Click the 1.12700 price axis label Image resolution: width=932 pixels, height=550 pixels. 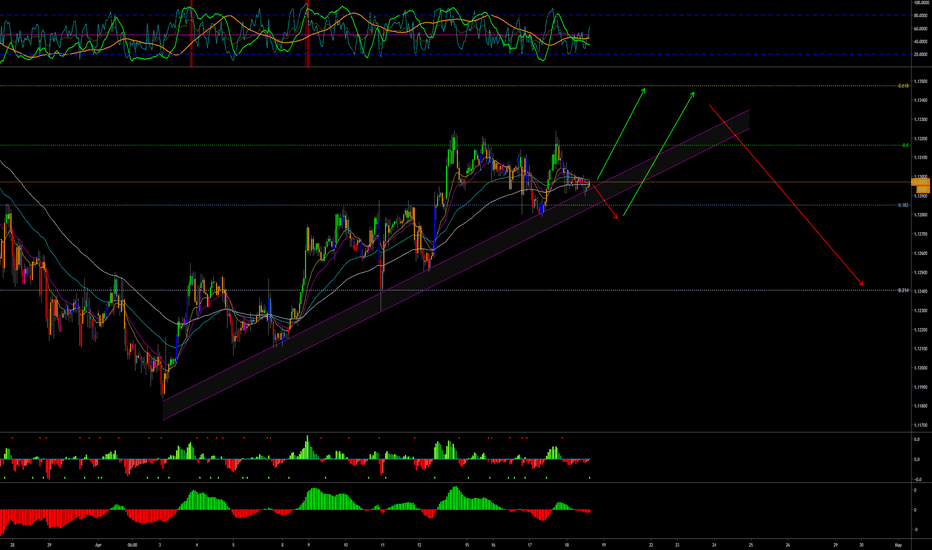pos(921,234)
